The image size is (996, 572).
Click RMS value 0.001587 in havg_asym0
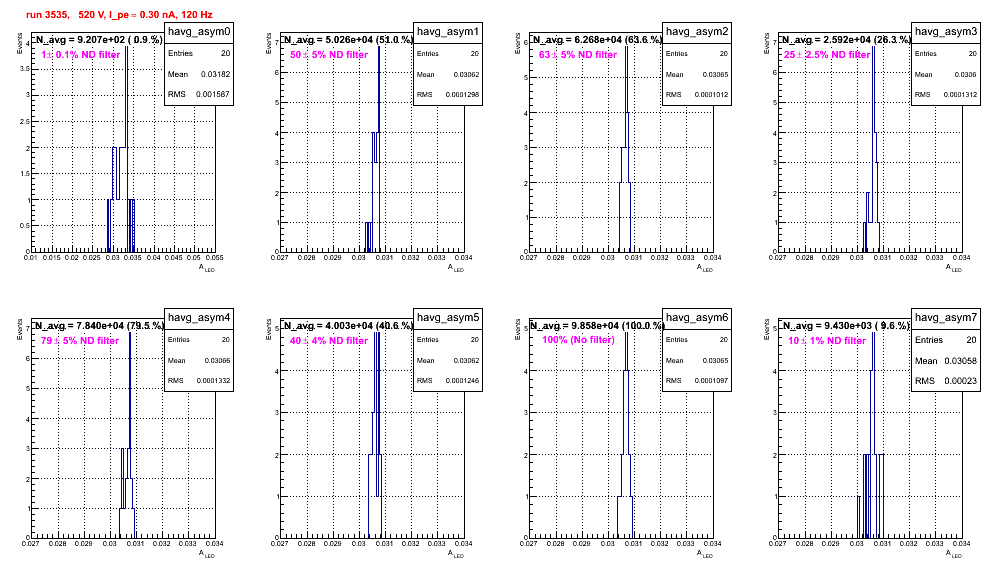pos(214,95)
